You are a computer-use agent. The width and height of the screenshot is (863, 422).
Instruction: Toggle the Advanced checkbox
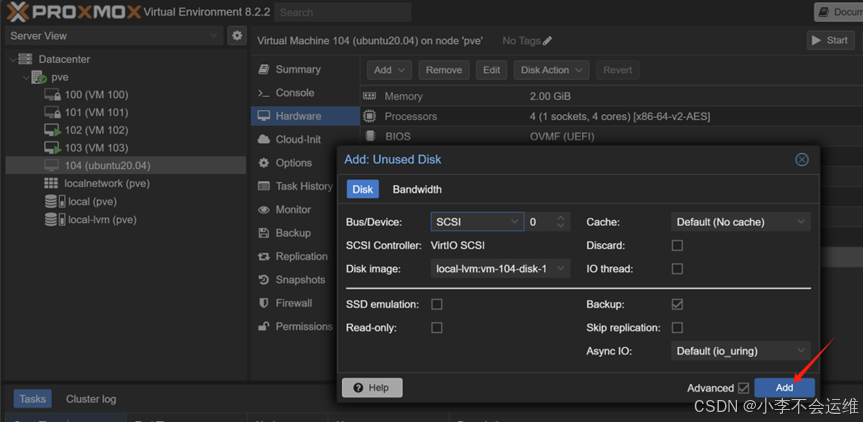pyautogui.click(x=744, y=388)
